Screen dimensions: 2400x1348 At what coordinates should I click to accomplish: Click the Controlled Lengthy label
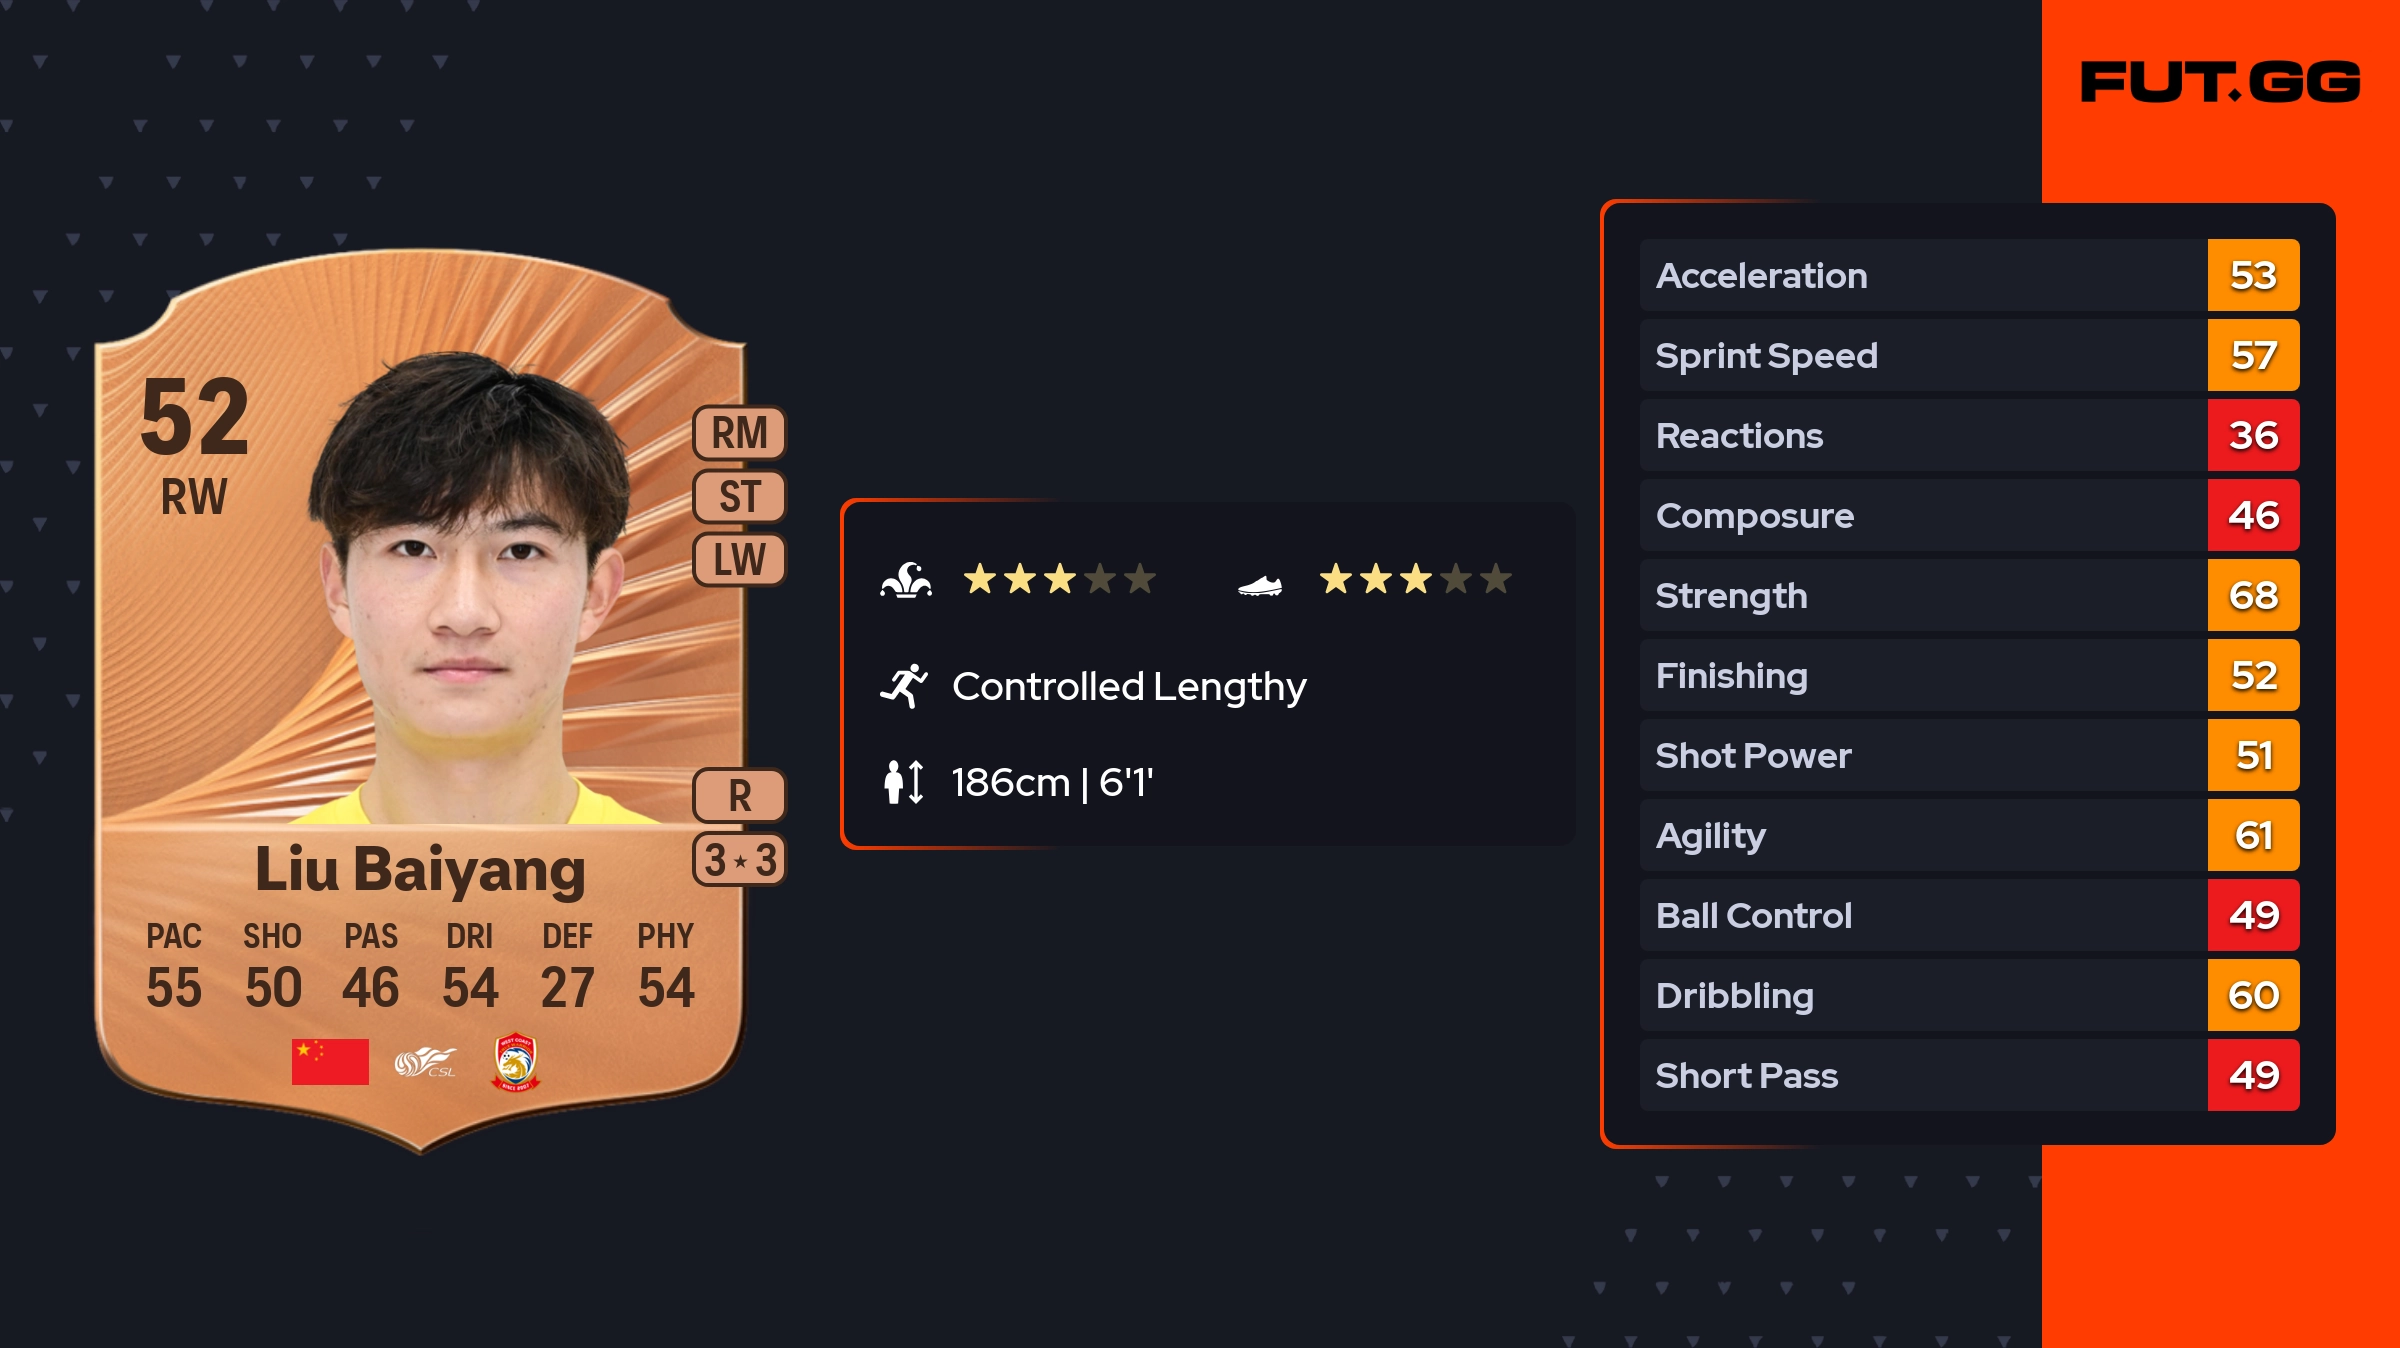coord(1129,687)
